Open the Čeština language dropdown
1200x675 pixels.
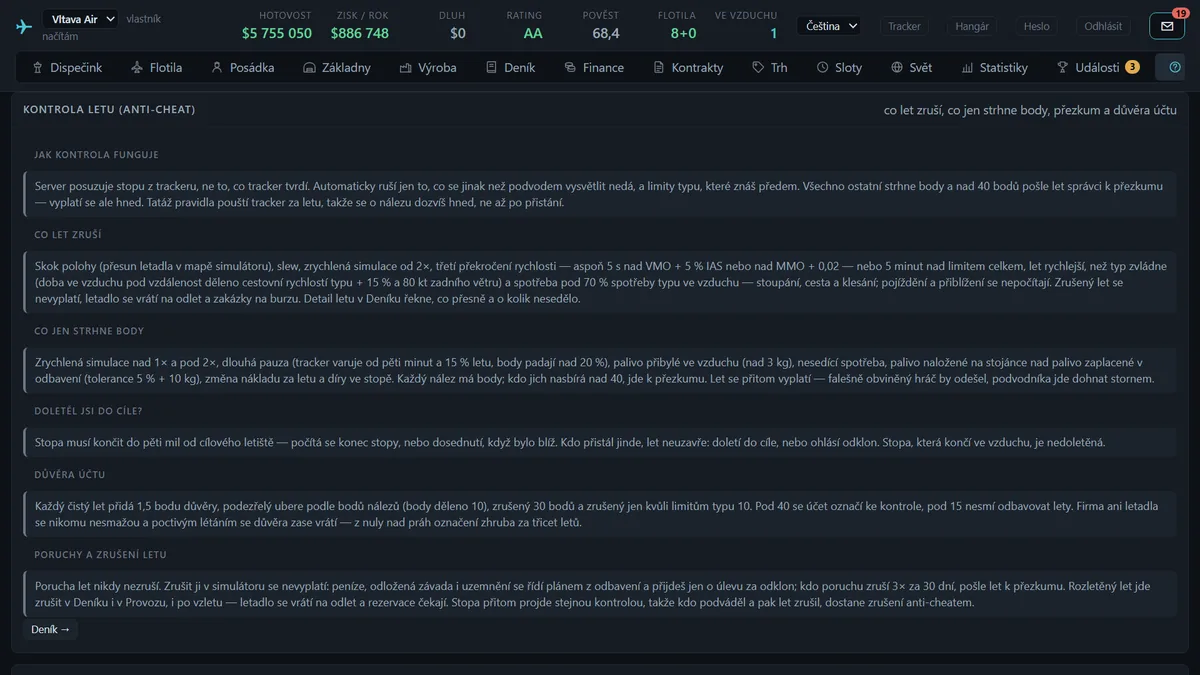[829, 26]
